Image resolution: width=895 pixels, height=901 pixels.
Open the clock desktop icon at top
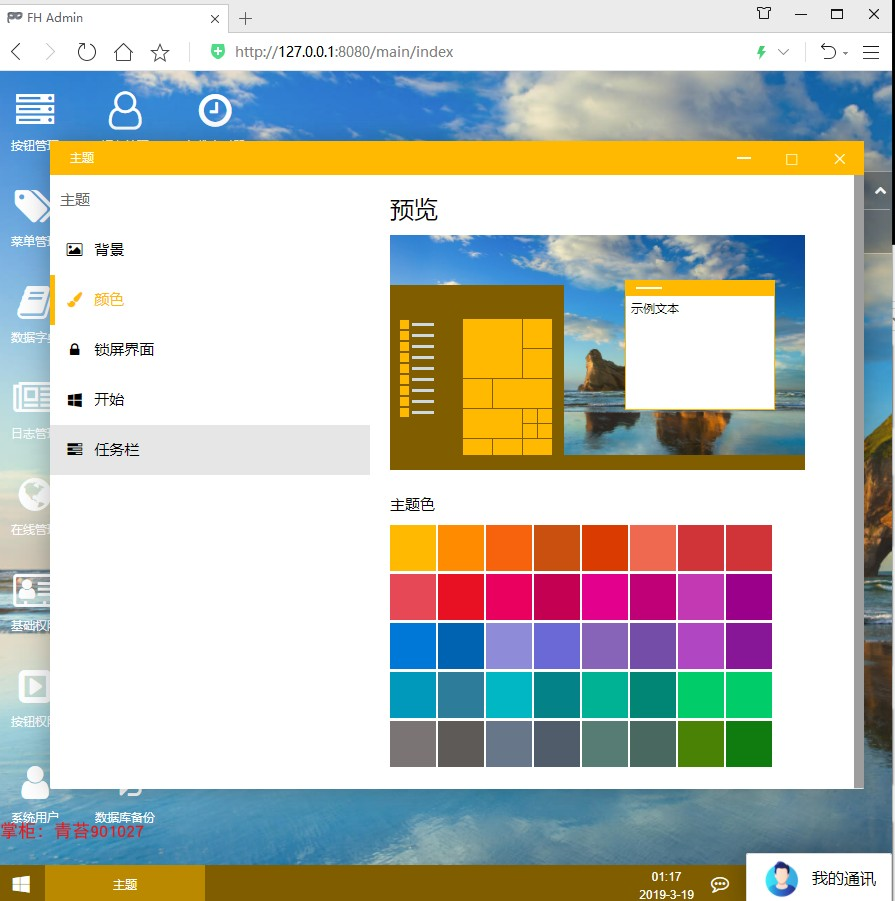(x=215, y=110)
